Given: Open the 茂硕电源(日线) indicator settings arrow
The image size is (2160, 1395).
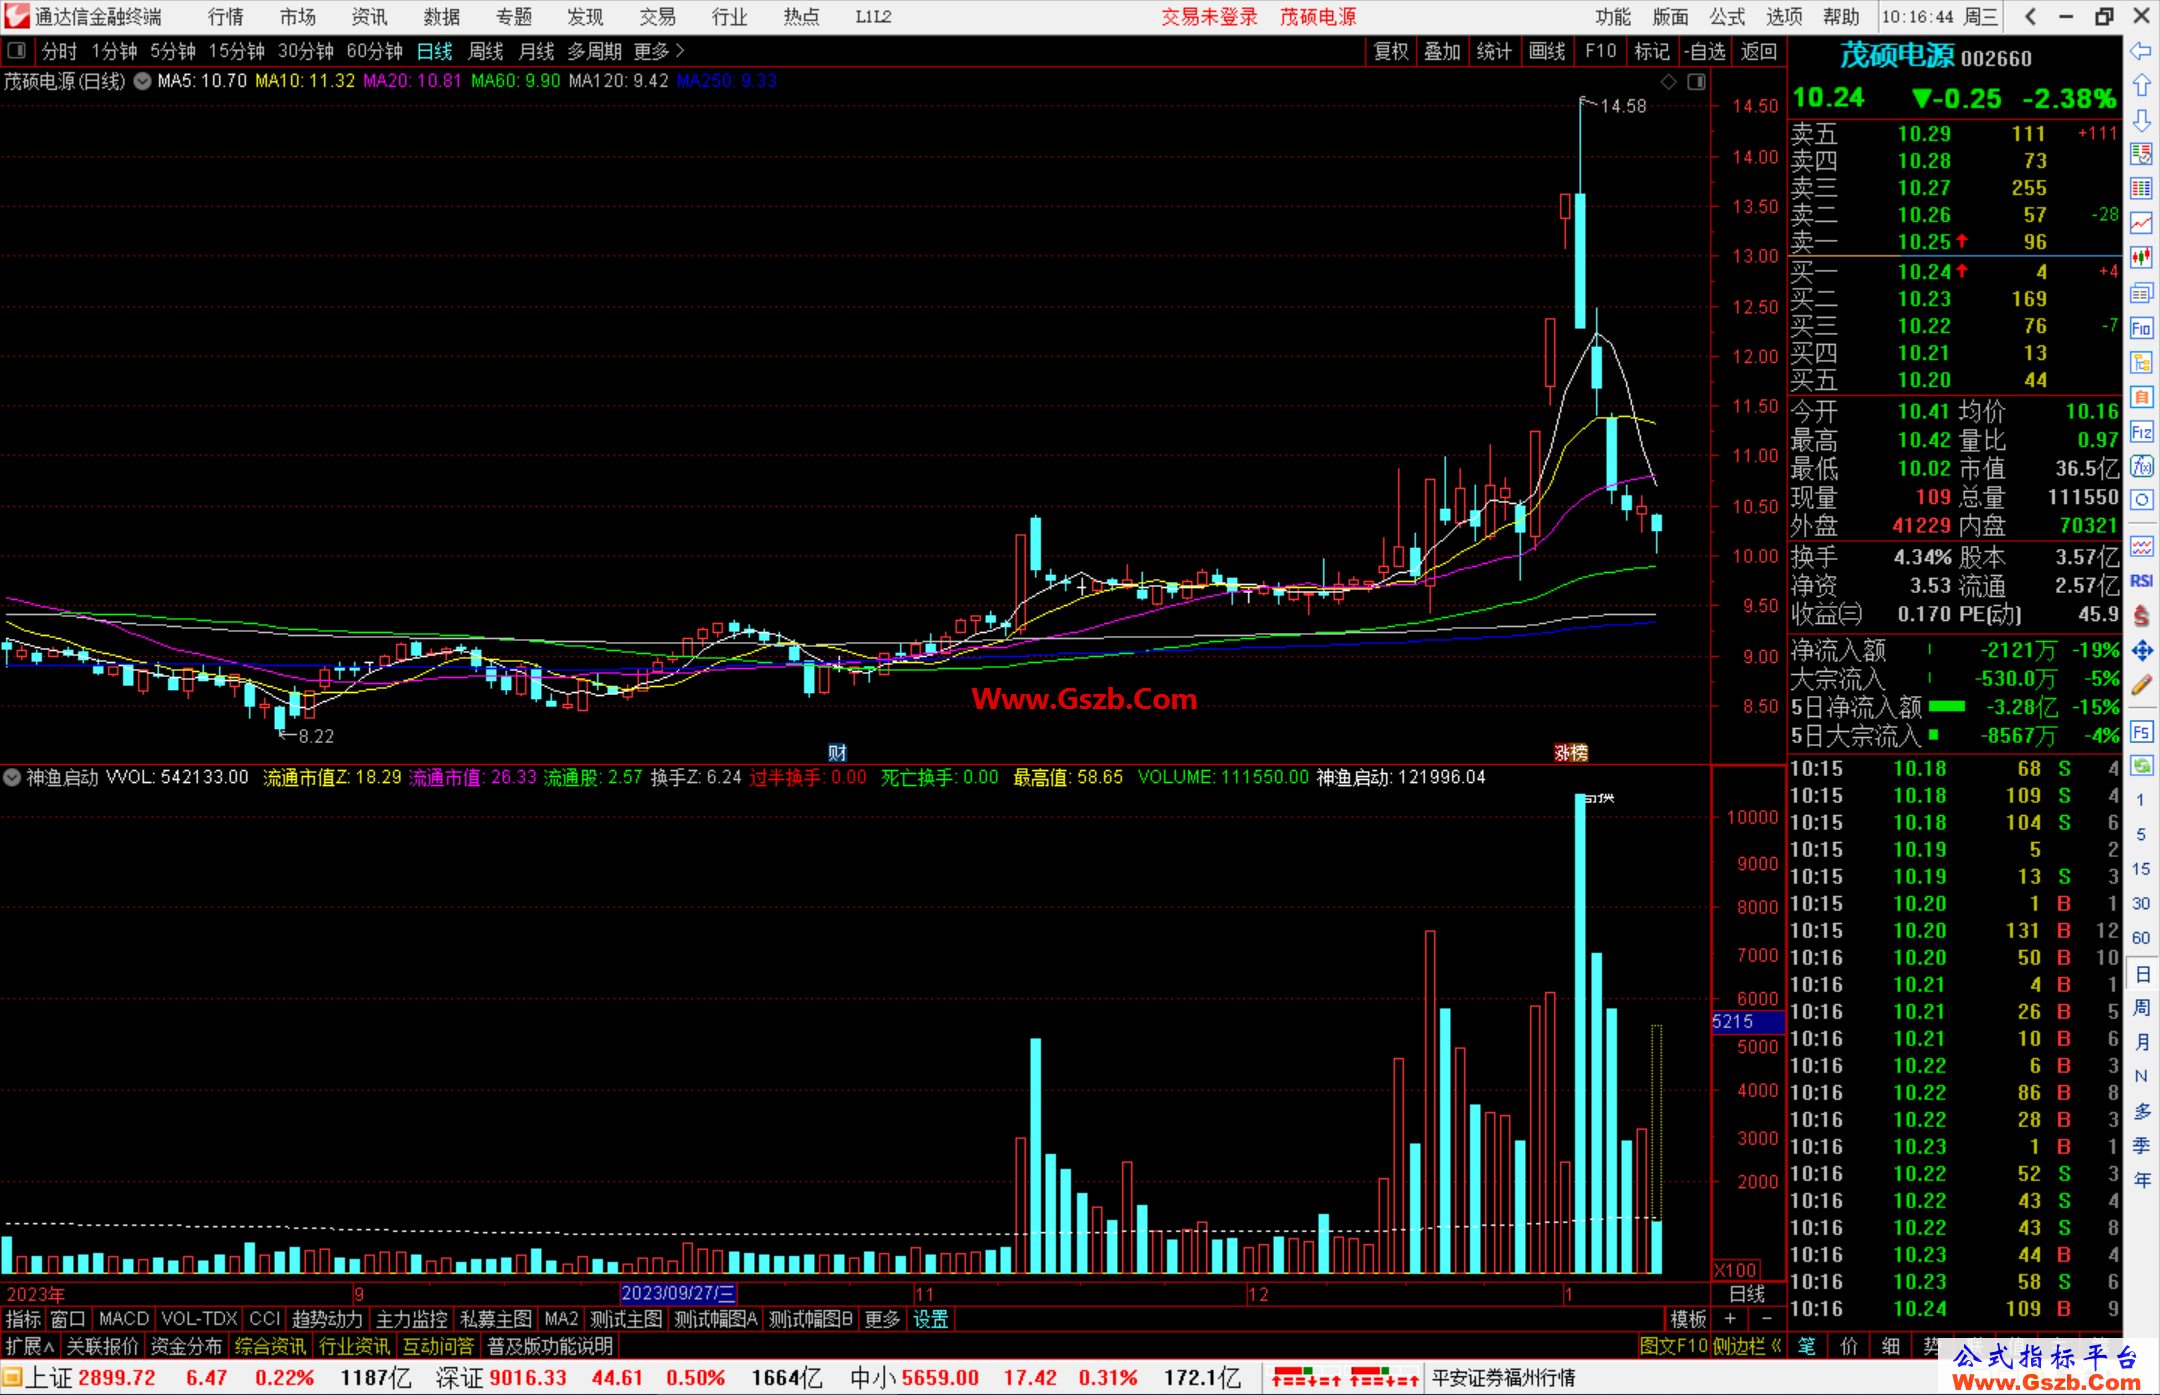Looking at the screenshot, I should click(x=143, y=82).
